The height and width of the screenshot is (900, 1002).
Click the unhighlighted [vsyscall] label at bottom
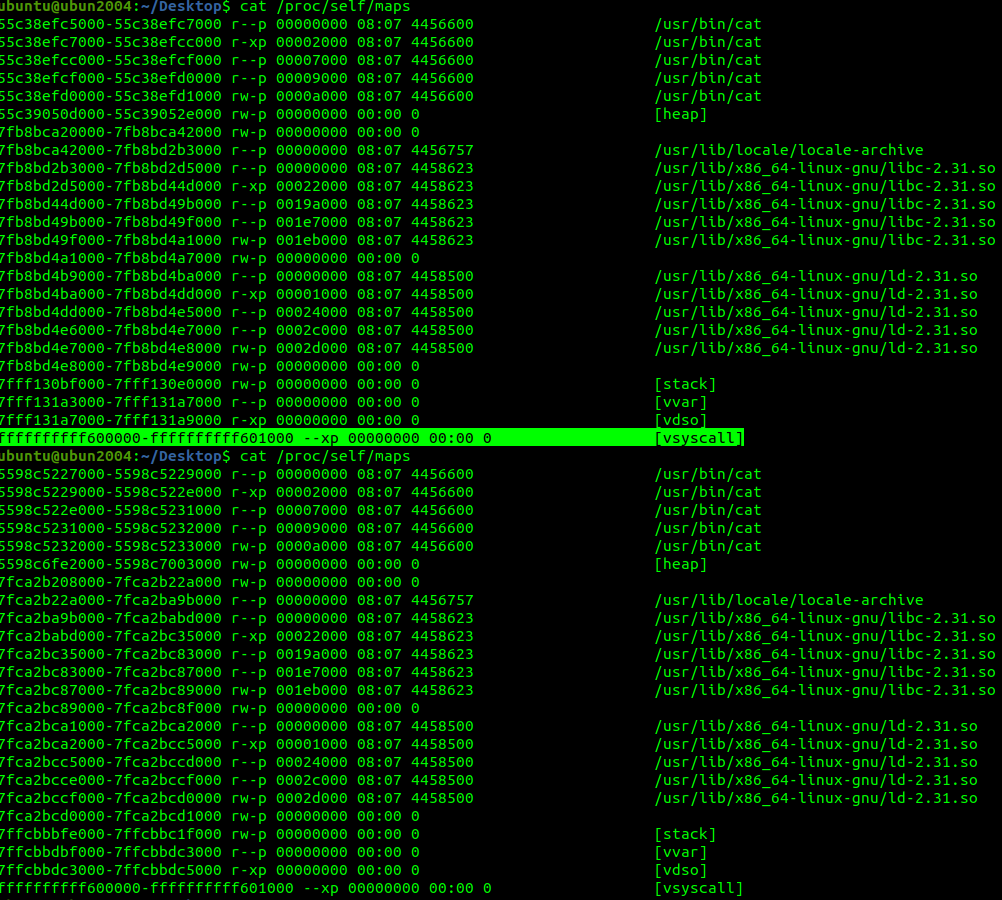[x=698, y=888]
